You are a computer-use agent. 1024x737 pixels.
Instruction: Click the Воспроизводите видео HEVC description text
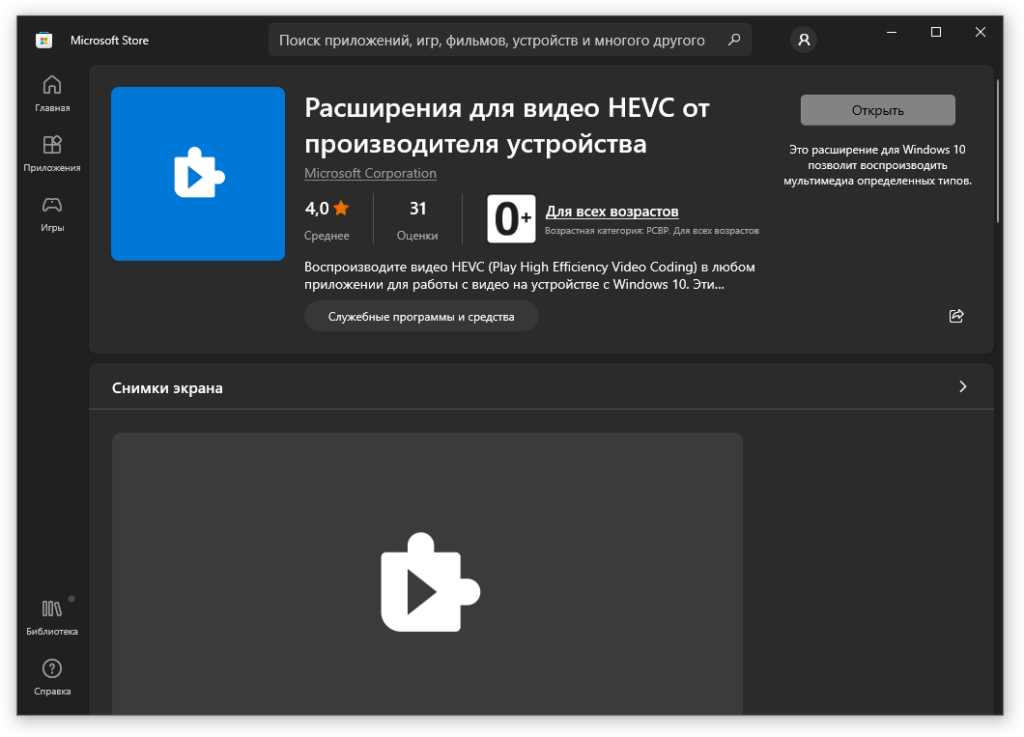(x=530, y=275)
